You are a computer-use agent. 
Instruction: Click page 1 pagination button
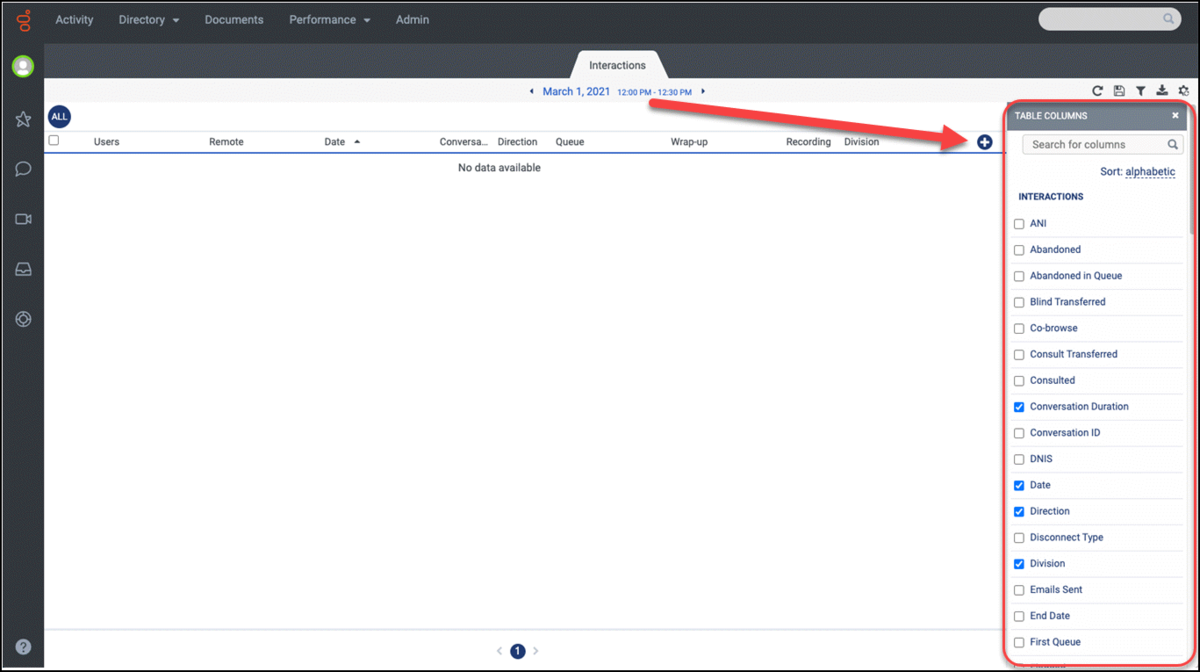[517, 651]
